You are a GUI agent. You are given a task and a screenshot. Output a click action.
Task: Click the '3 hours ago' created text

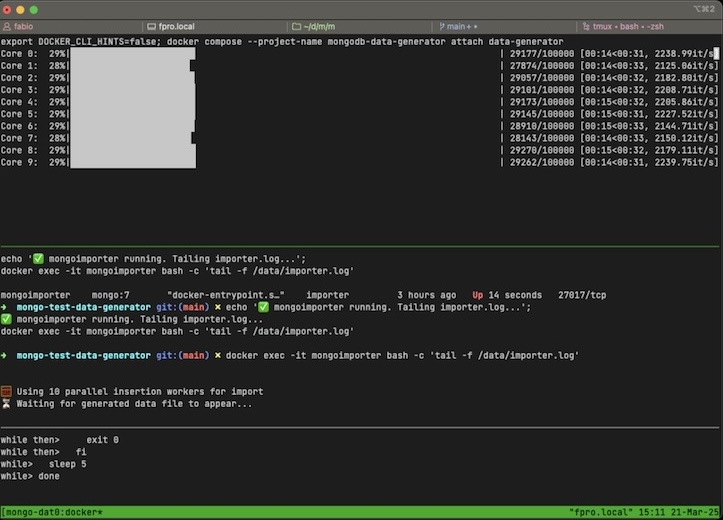[427, 295]
